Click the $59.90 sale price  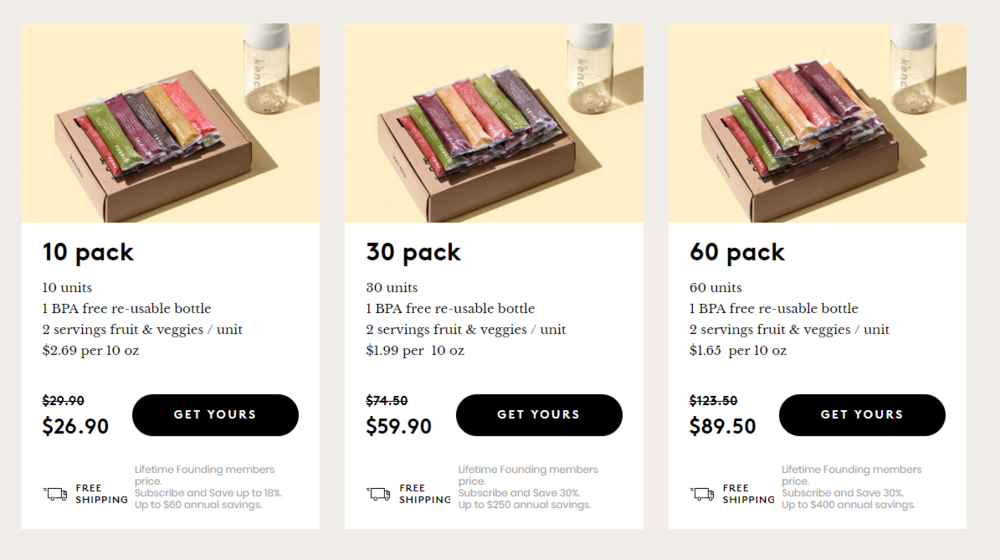399,427
